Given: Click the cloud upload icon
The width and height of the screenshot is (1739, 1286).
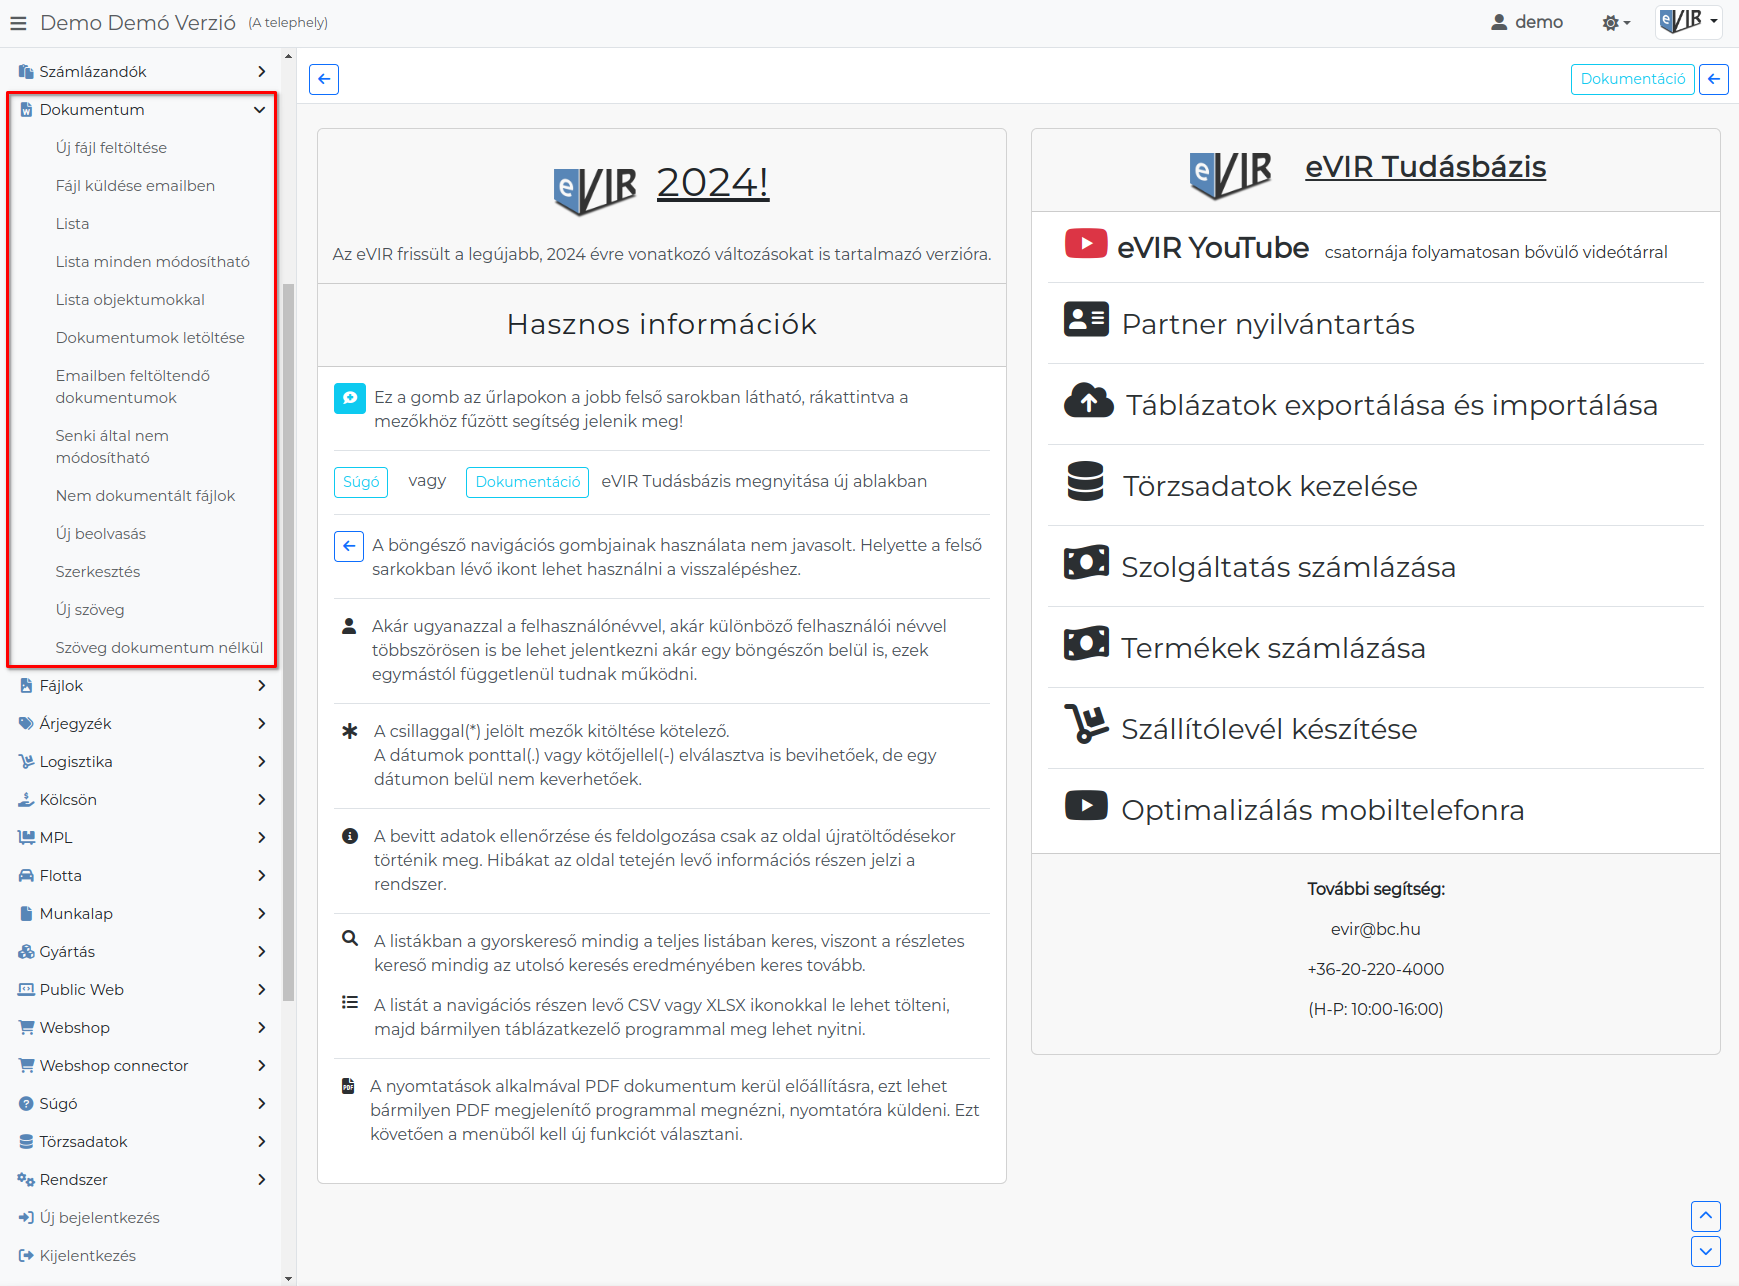Looking at the screenshot, I should [1088, 401].
